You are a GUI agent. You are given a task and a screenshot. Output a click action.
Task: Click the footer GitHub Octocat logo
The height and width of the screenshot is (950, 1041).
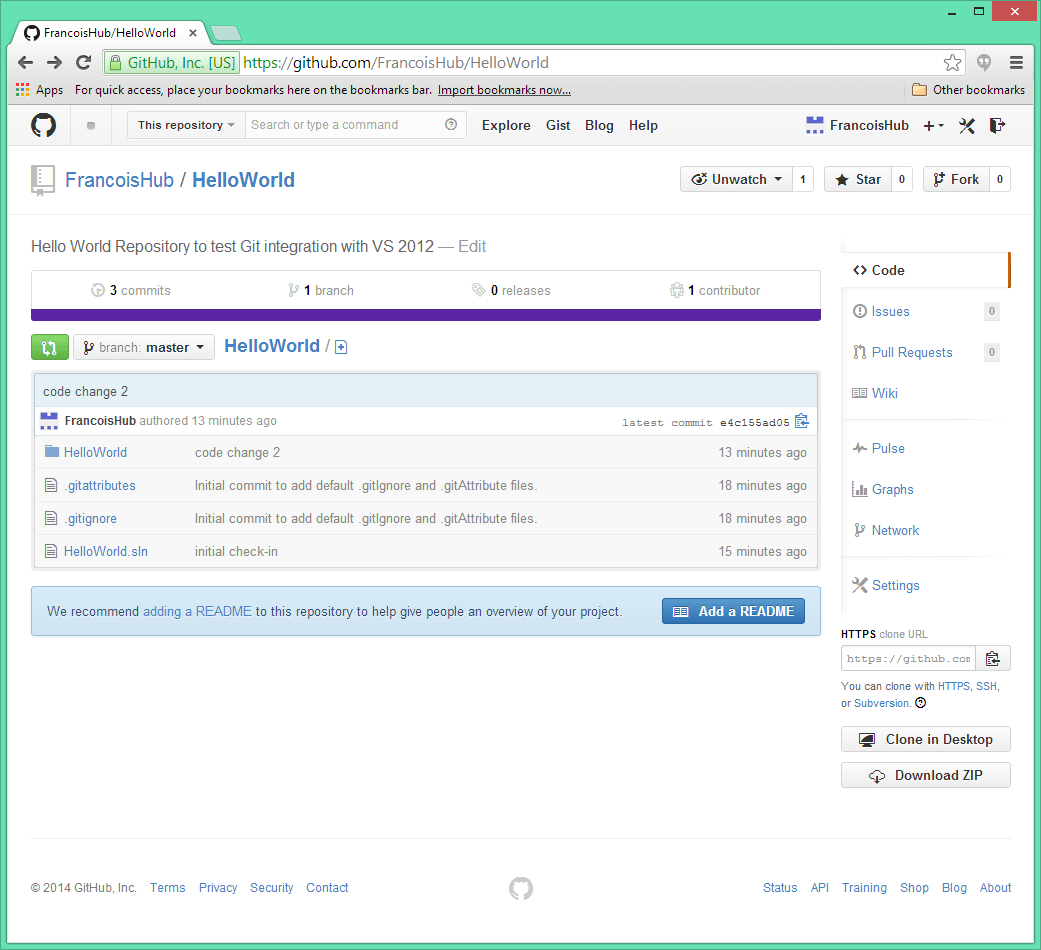coord(520,888)
